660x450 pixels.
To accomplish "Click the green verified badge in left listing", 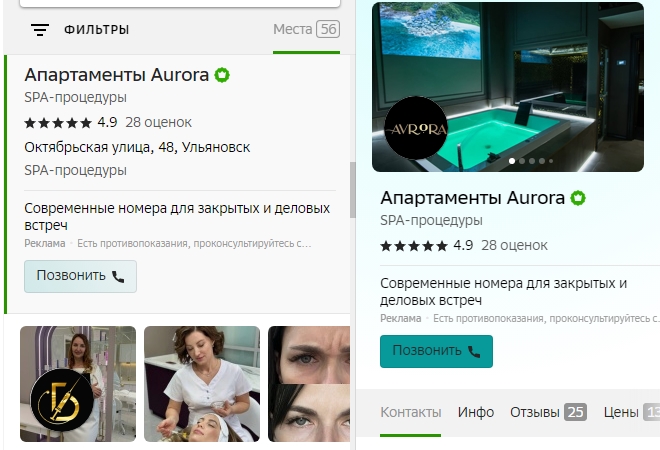I will [222, 75].
